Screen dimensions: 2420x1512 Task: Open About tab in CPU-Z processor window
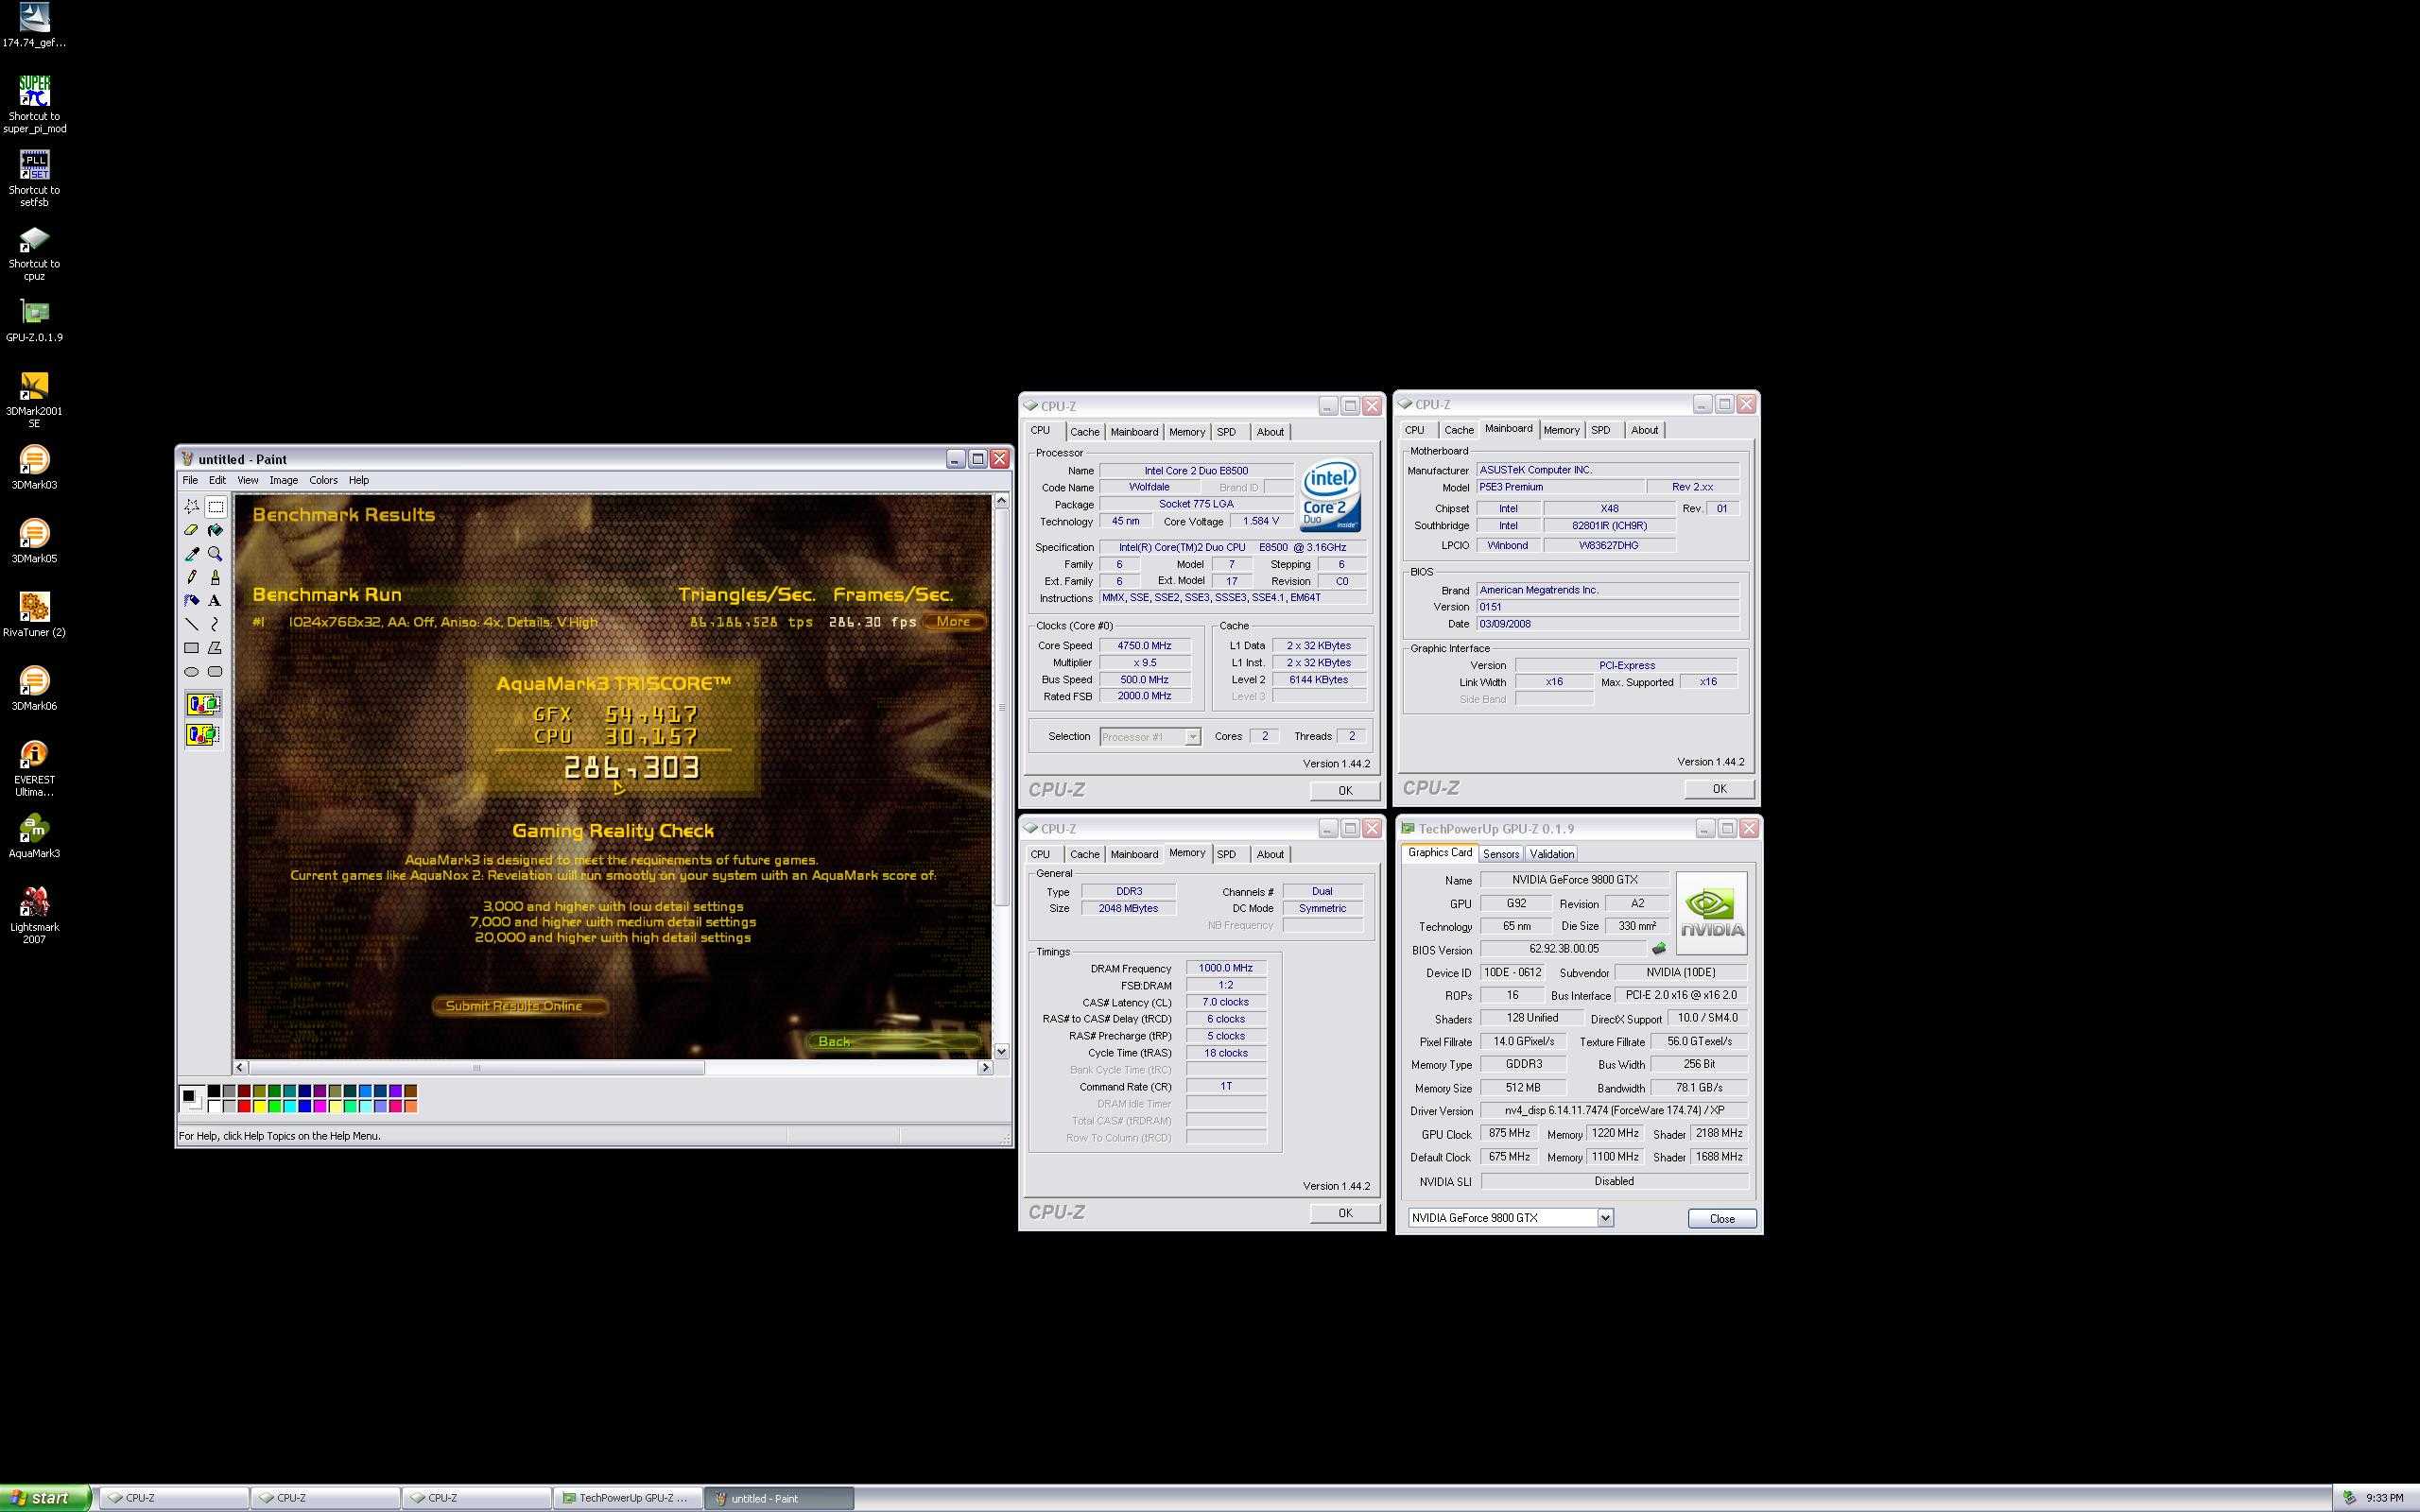[x=1270, y=432]
